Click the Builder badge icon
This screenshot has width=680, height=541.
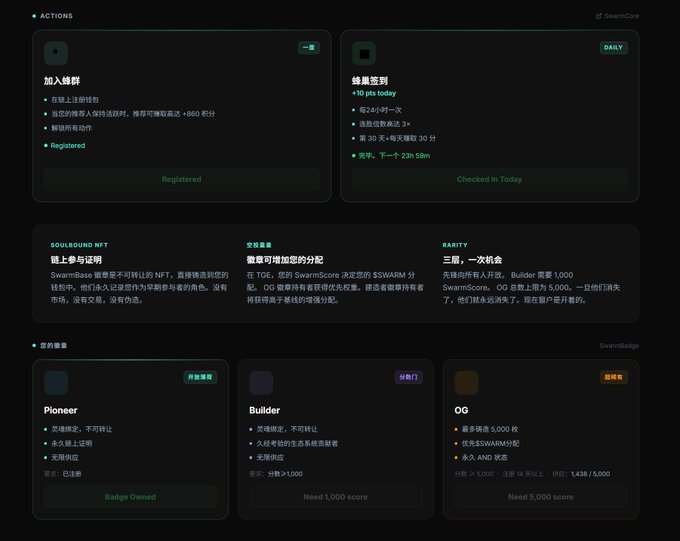261,383
